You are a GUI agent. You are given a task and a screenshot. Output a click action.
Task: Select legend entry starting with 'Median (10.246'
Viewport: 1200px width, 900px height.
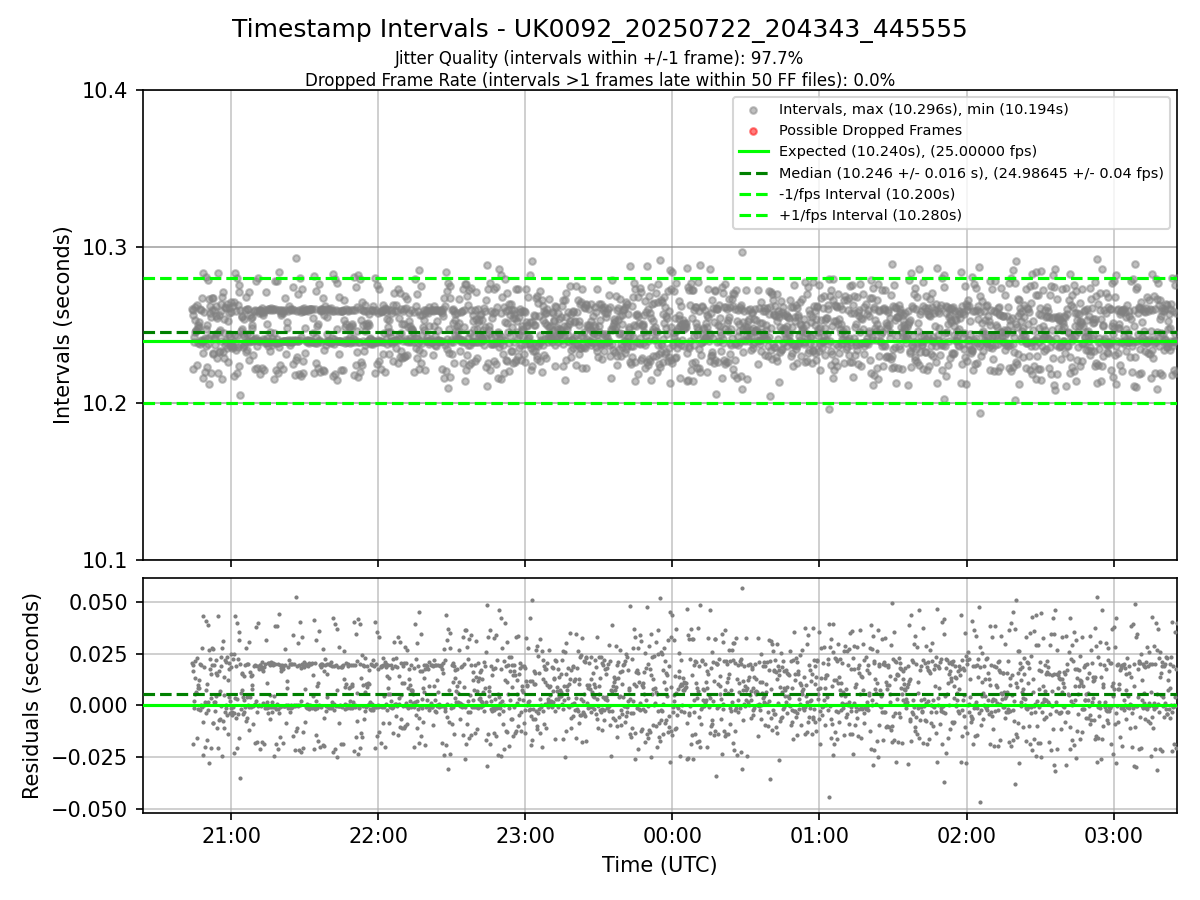coord(971,173)
